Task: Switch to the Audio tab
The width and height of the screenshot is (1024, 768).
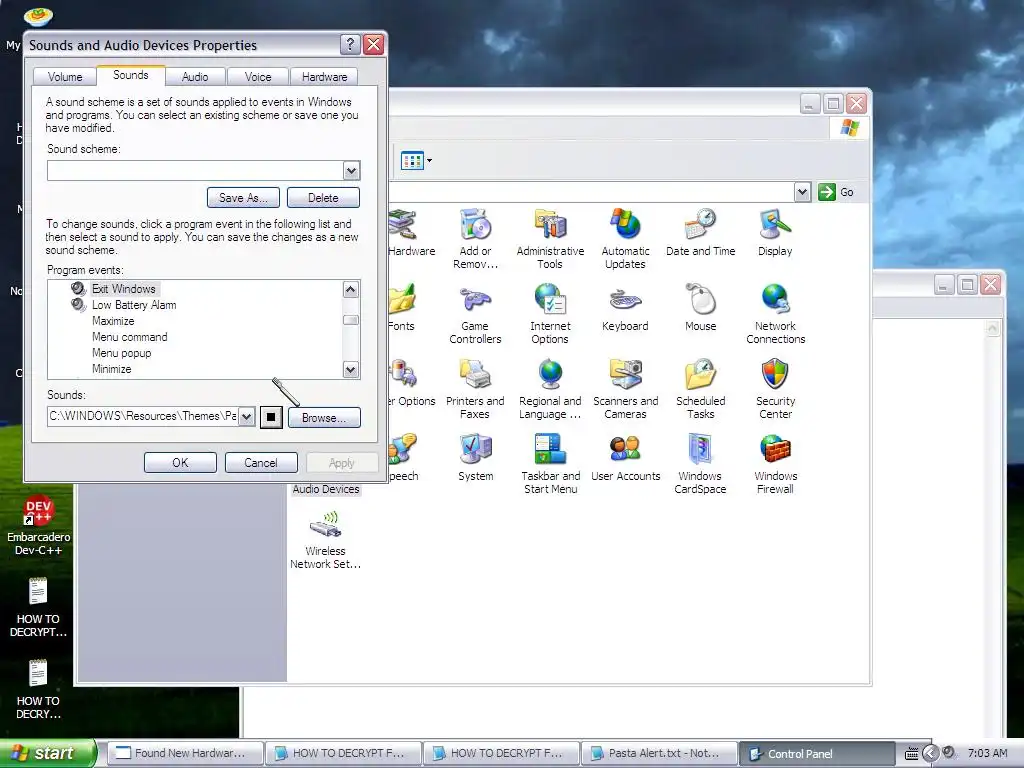Action: click(x=195, y=77)
